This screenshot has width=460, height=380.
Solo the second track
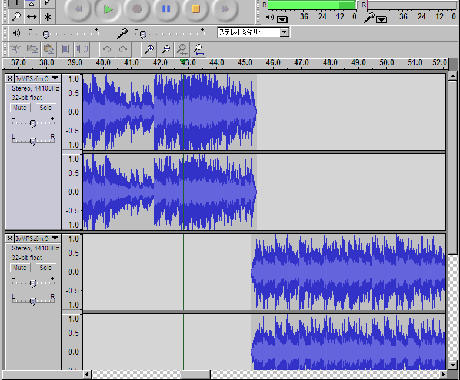[45, 267]
